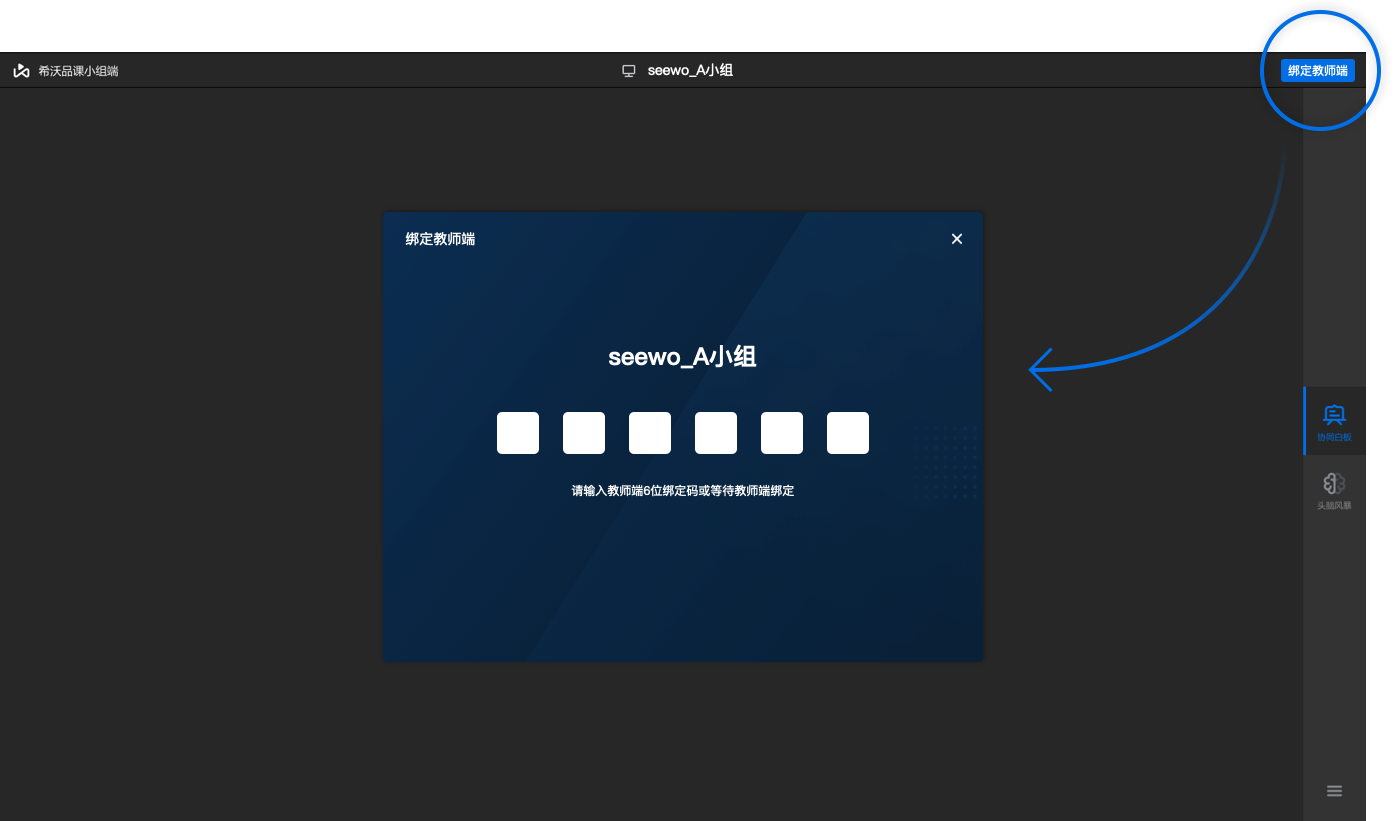1394x821 pixels.
Task: Click the 绑定教师端 dialog title text
Action: [440, 239]
